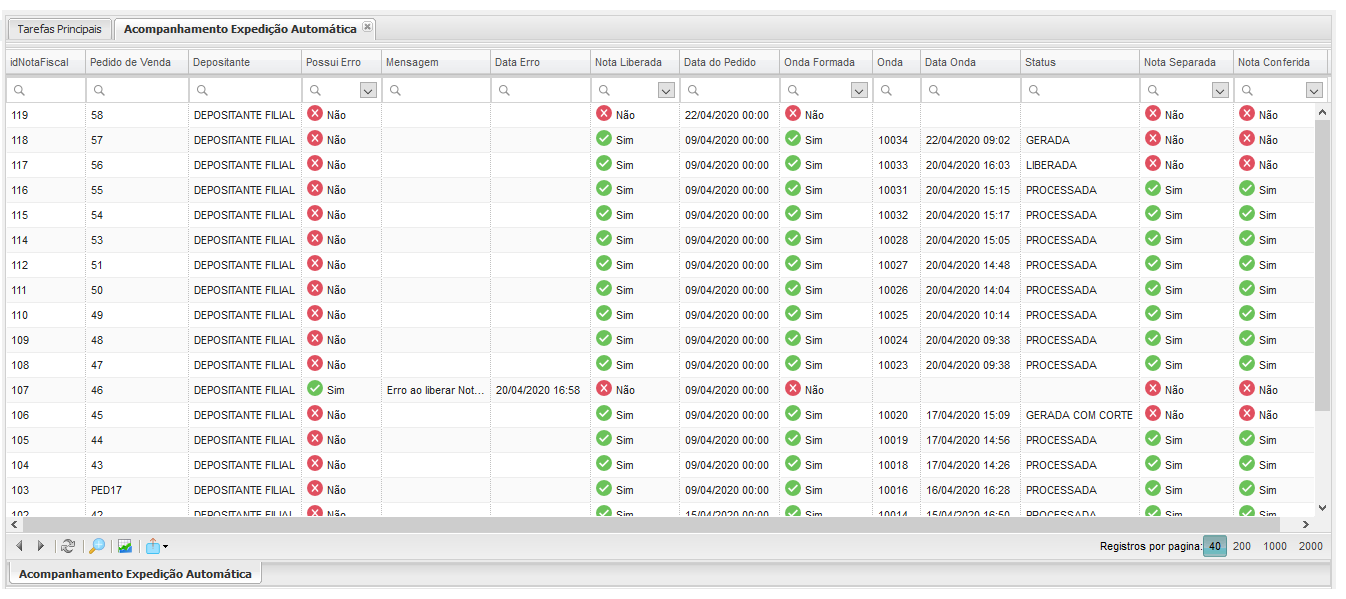Expand the export options arrow beside the export icon
Image resolution: width=1346 pixels, height=599 pixels.
click(165, 547)
